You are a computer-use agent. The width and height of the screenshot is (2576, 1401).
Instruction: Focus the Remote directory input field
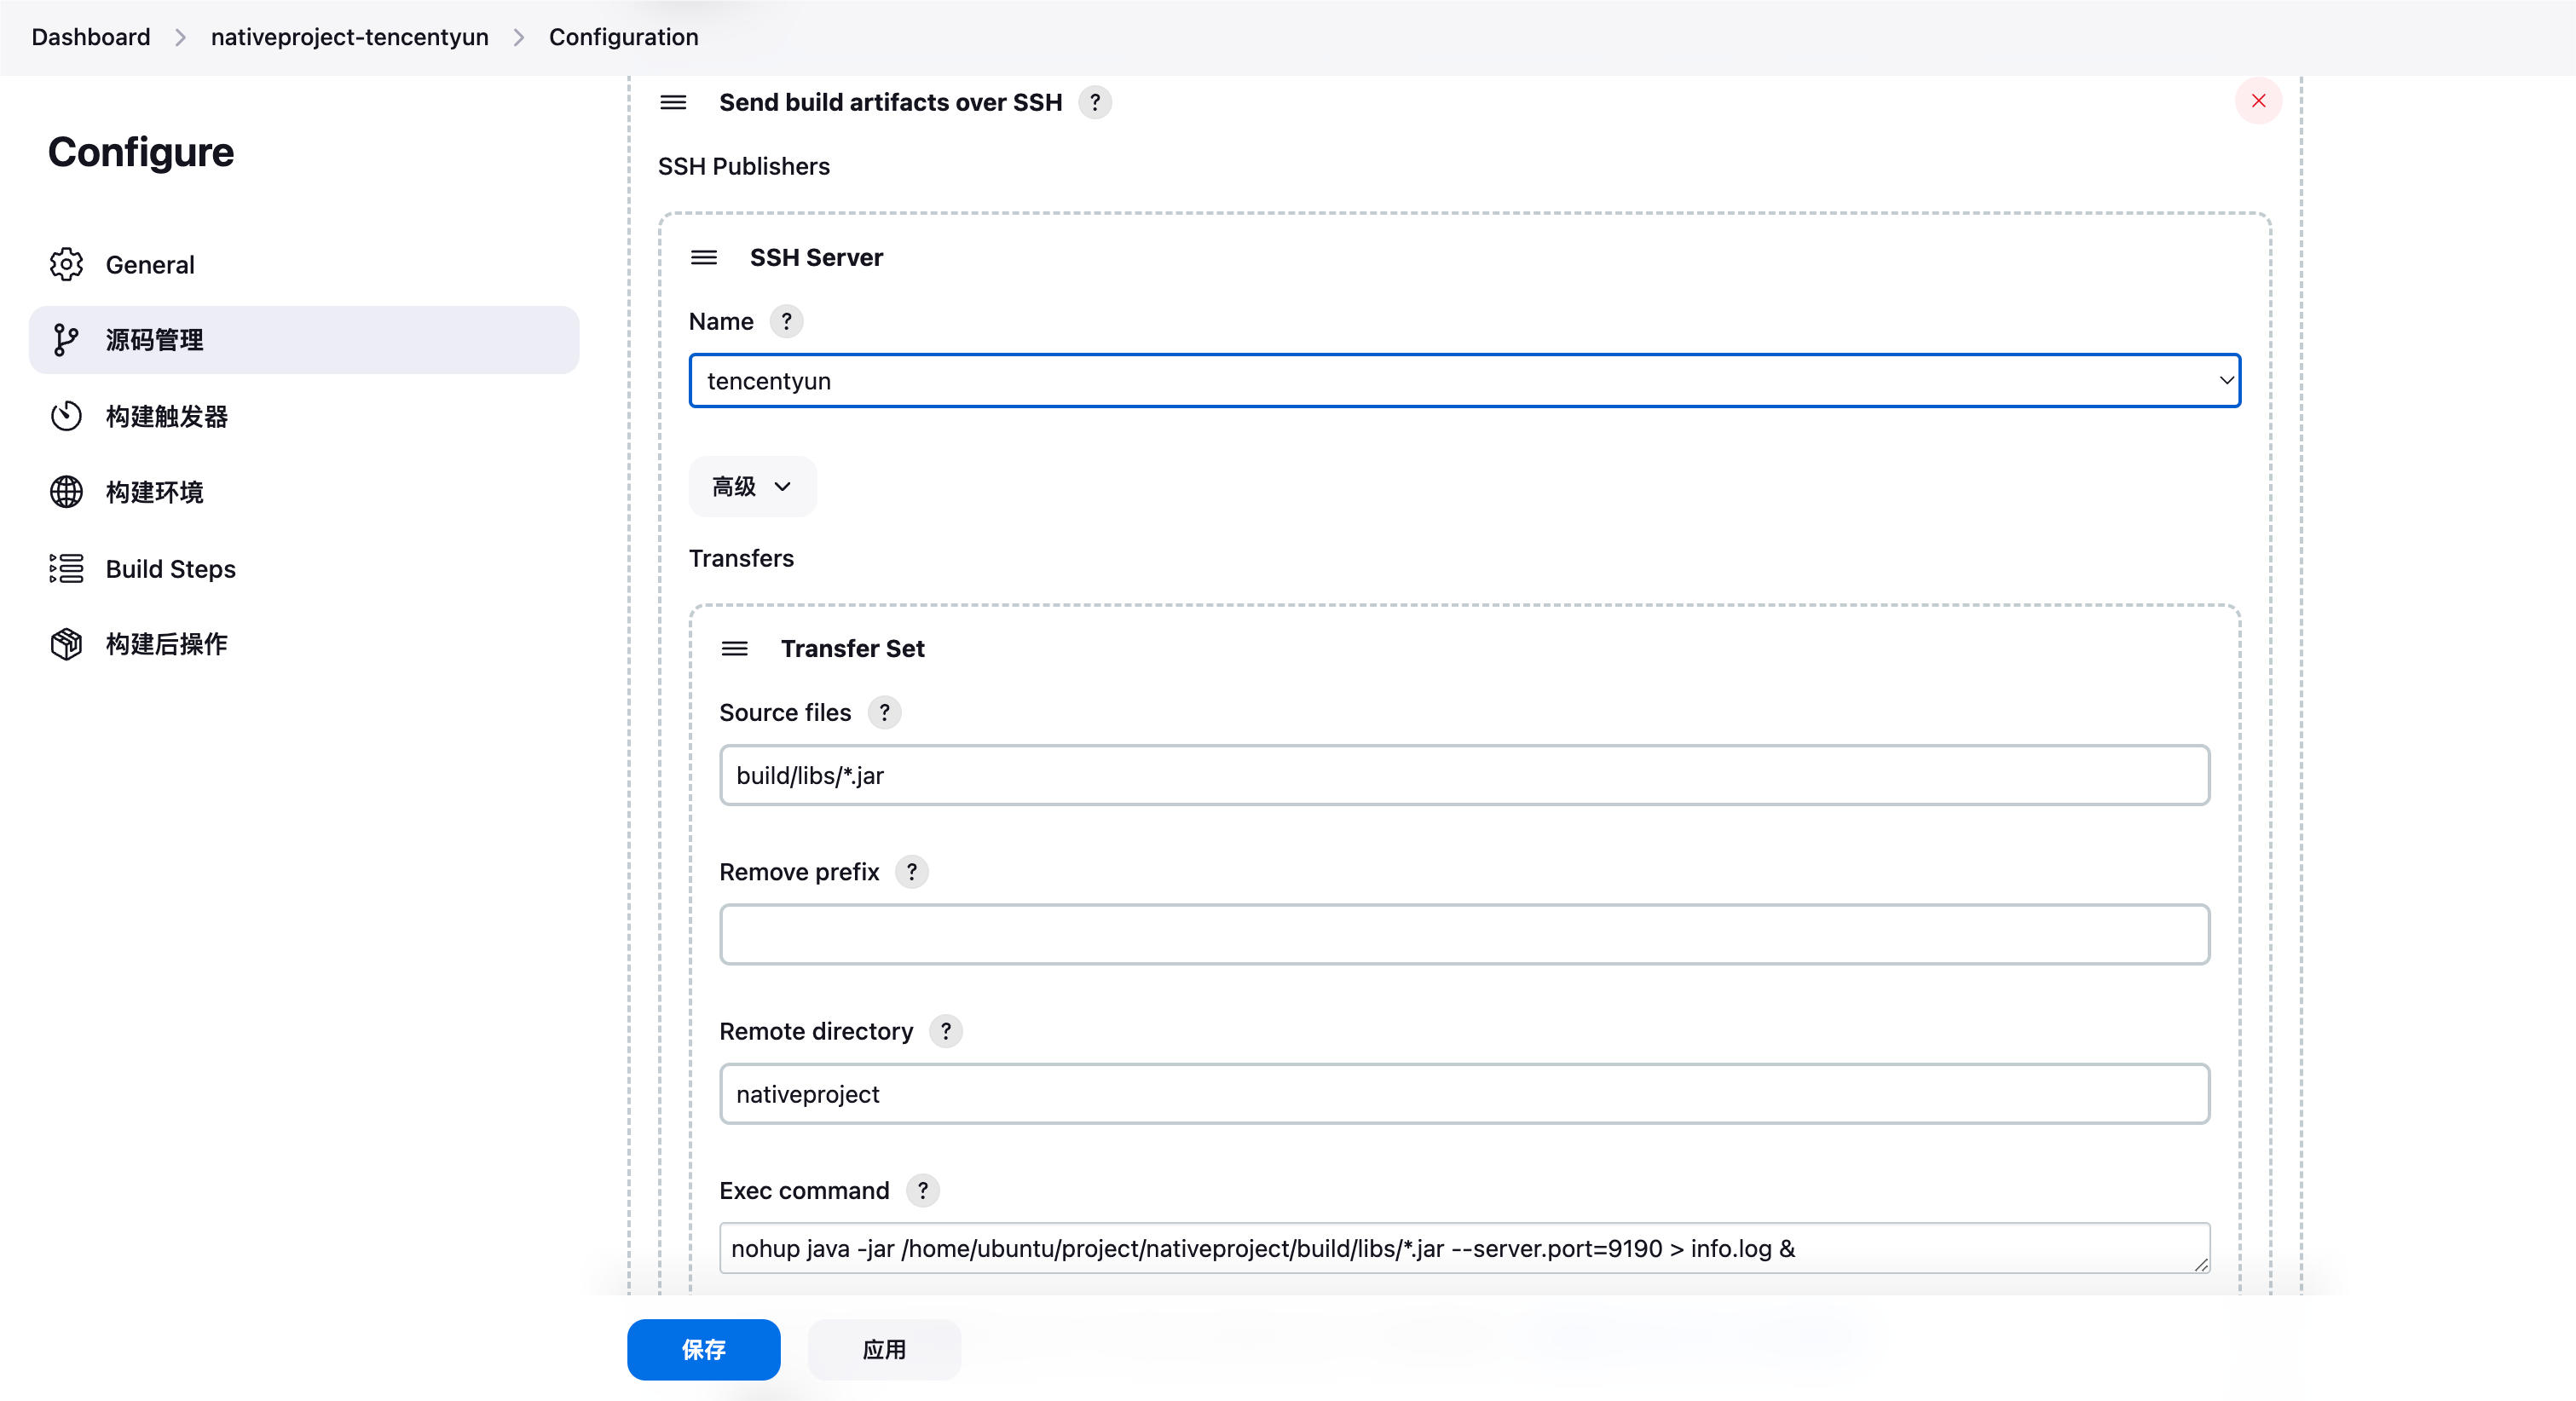pyautogui.click(x=1464, y=1093)
